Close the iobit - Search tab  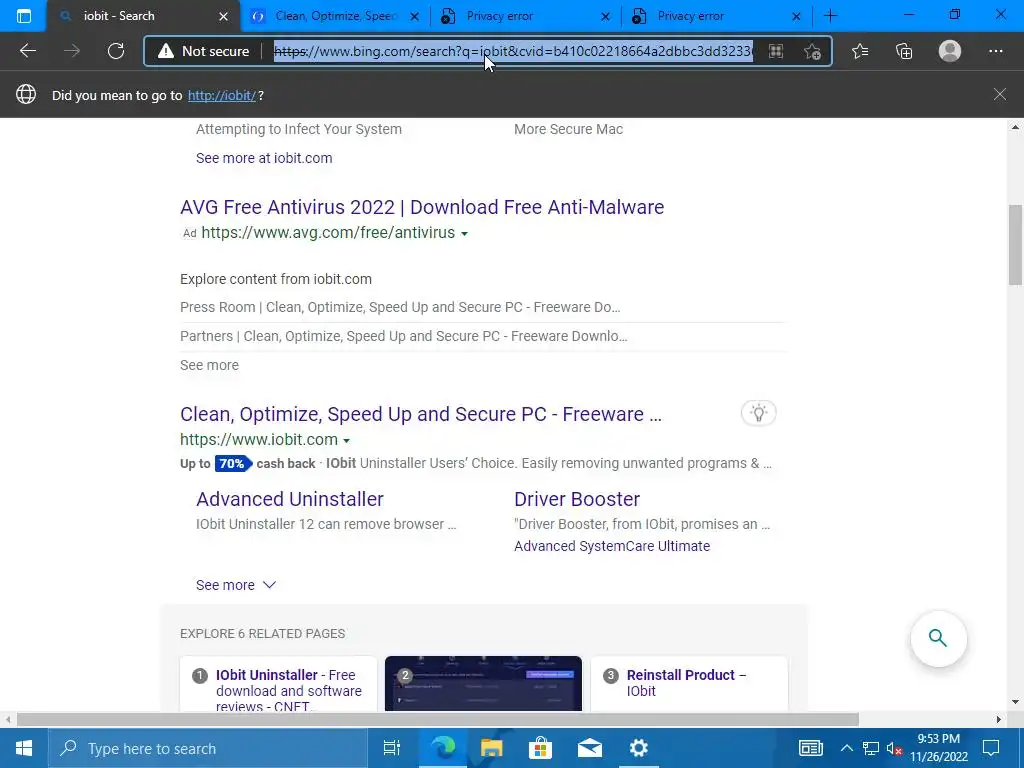click(223, 16)
